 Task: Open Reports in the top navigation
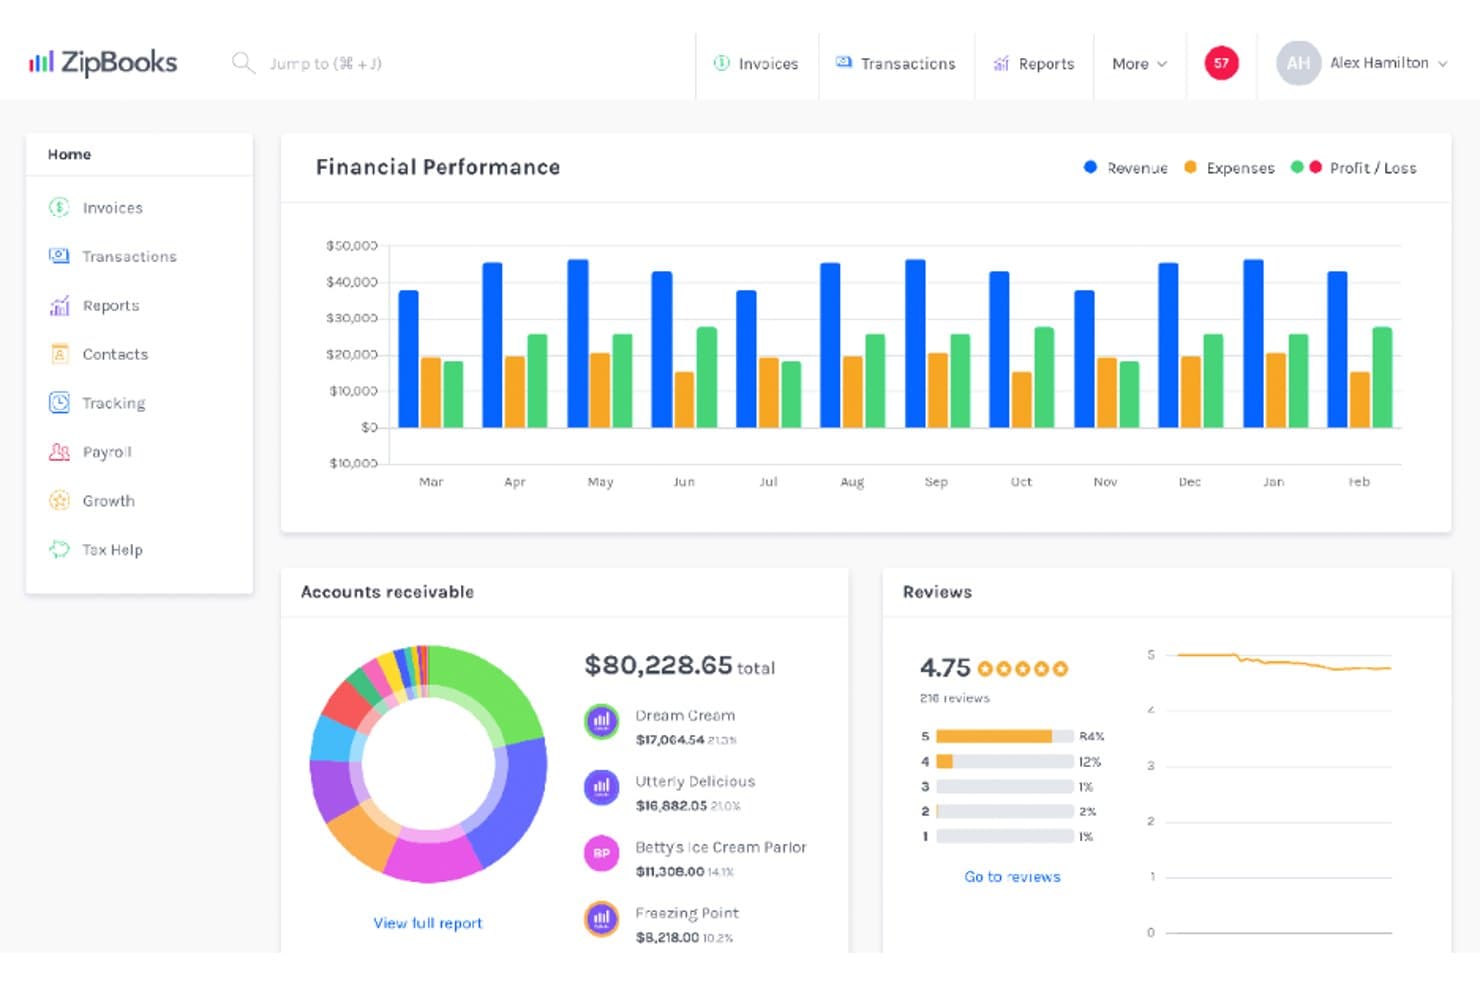click(1033, 63)
